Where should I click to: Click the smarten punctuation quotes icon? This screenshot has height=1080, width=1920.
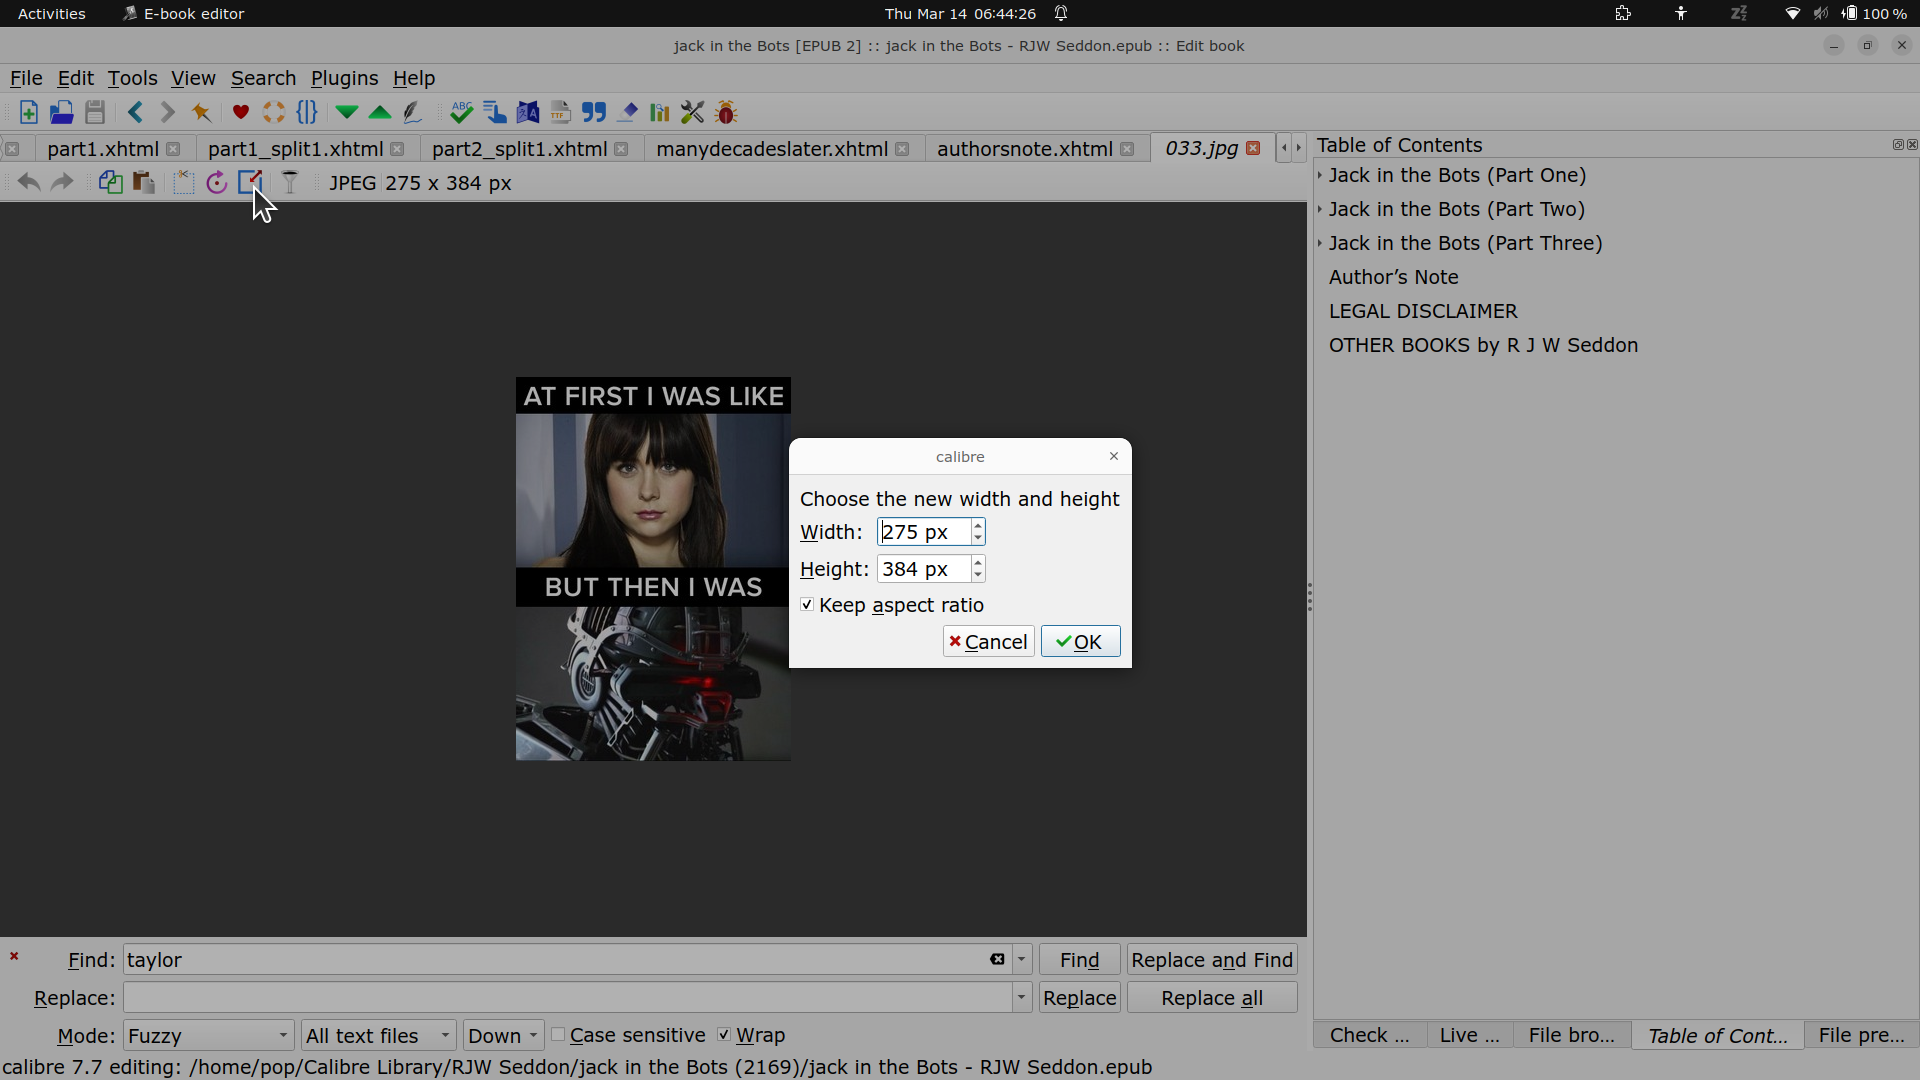tap(594, 112)
